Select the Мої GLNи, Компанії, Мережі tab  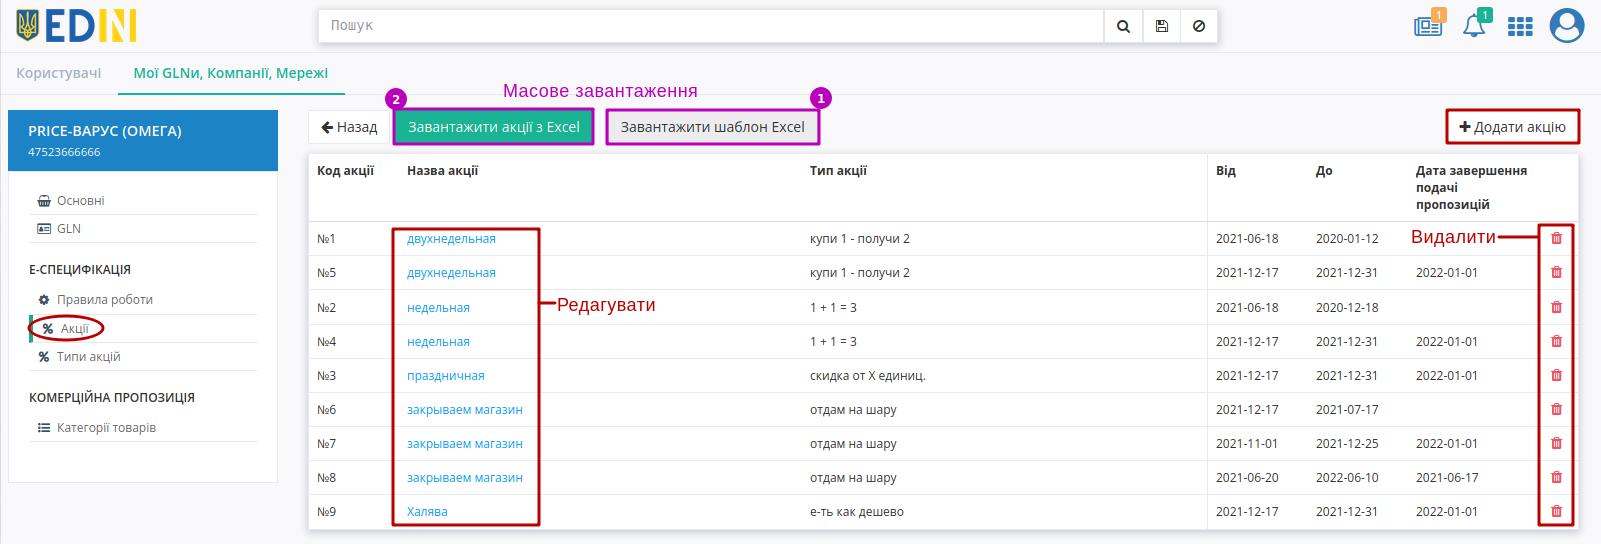pyautogui.click(x=231, y=73)
